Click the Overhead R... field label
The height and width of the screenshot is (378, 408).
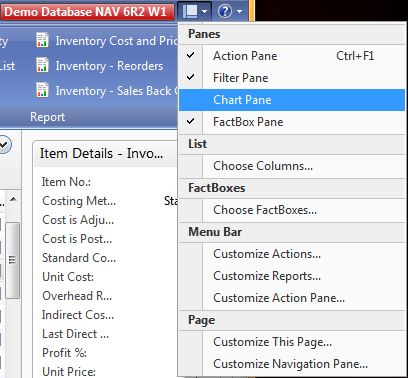tap(77, 296)
